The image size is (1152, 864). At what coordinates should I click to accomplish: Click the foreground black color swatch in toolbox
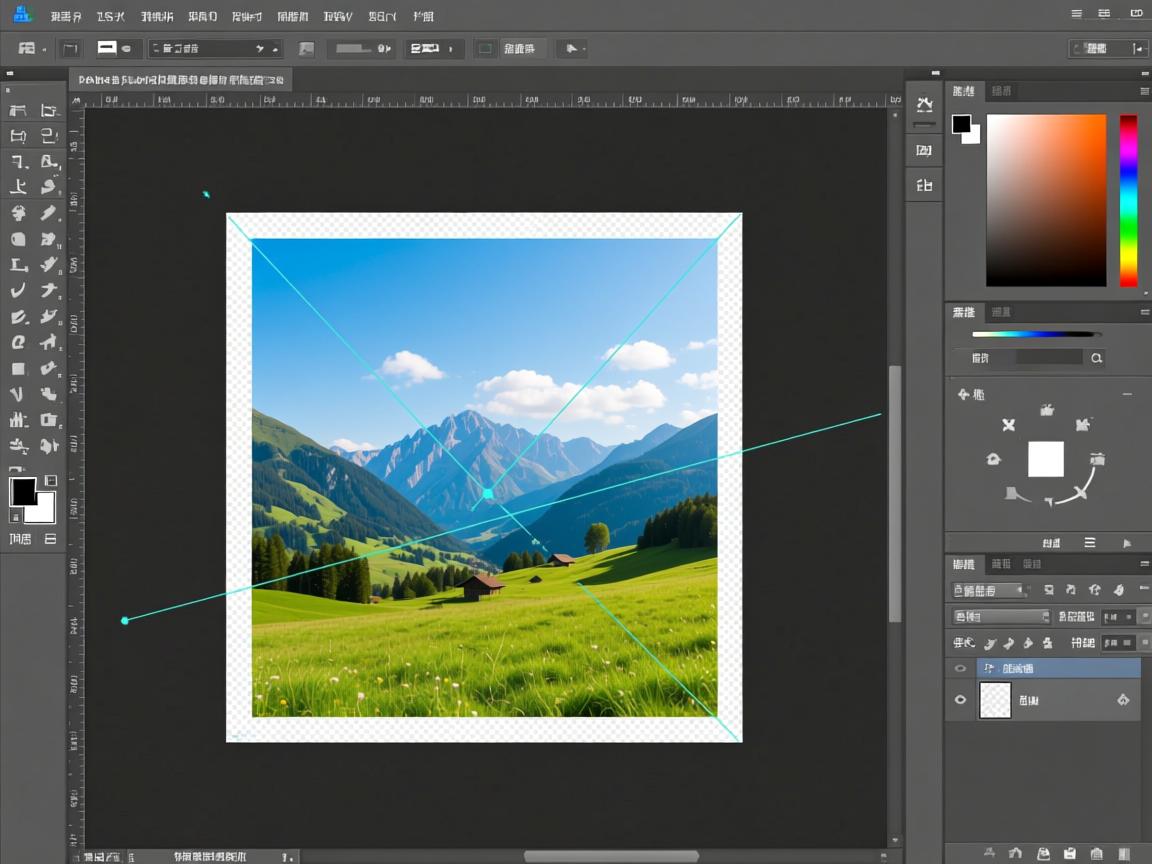pos(23,491)
